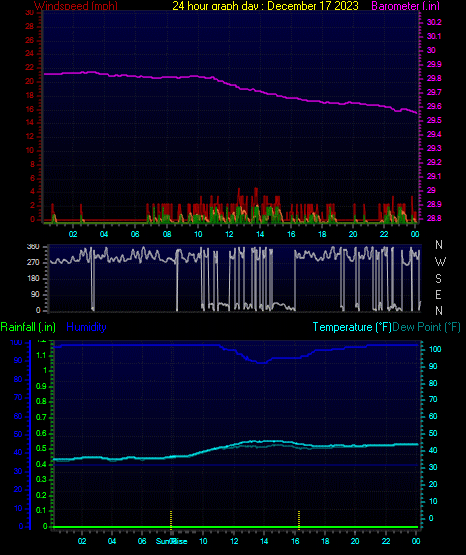Click the 12 hour tick on wind chart

click(x=229, y=234)
